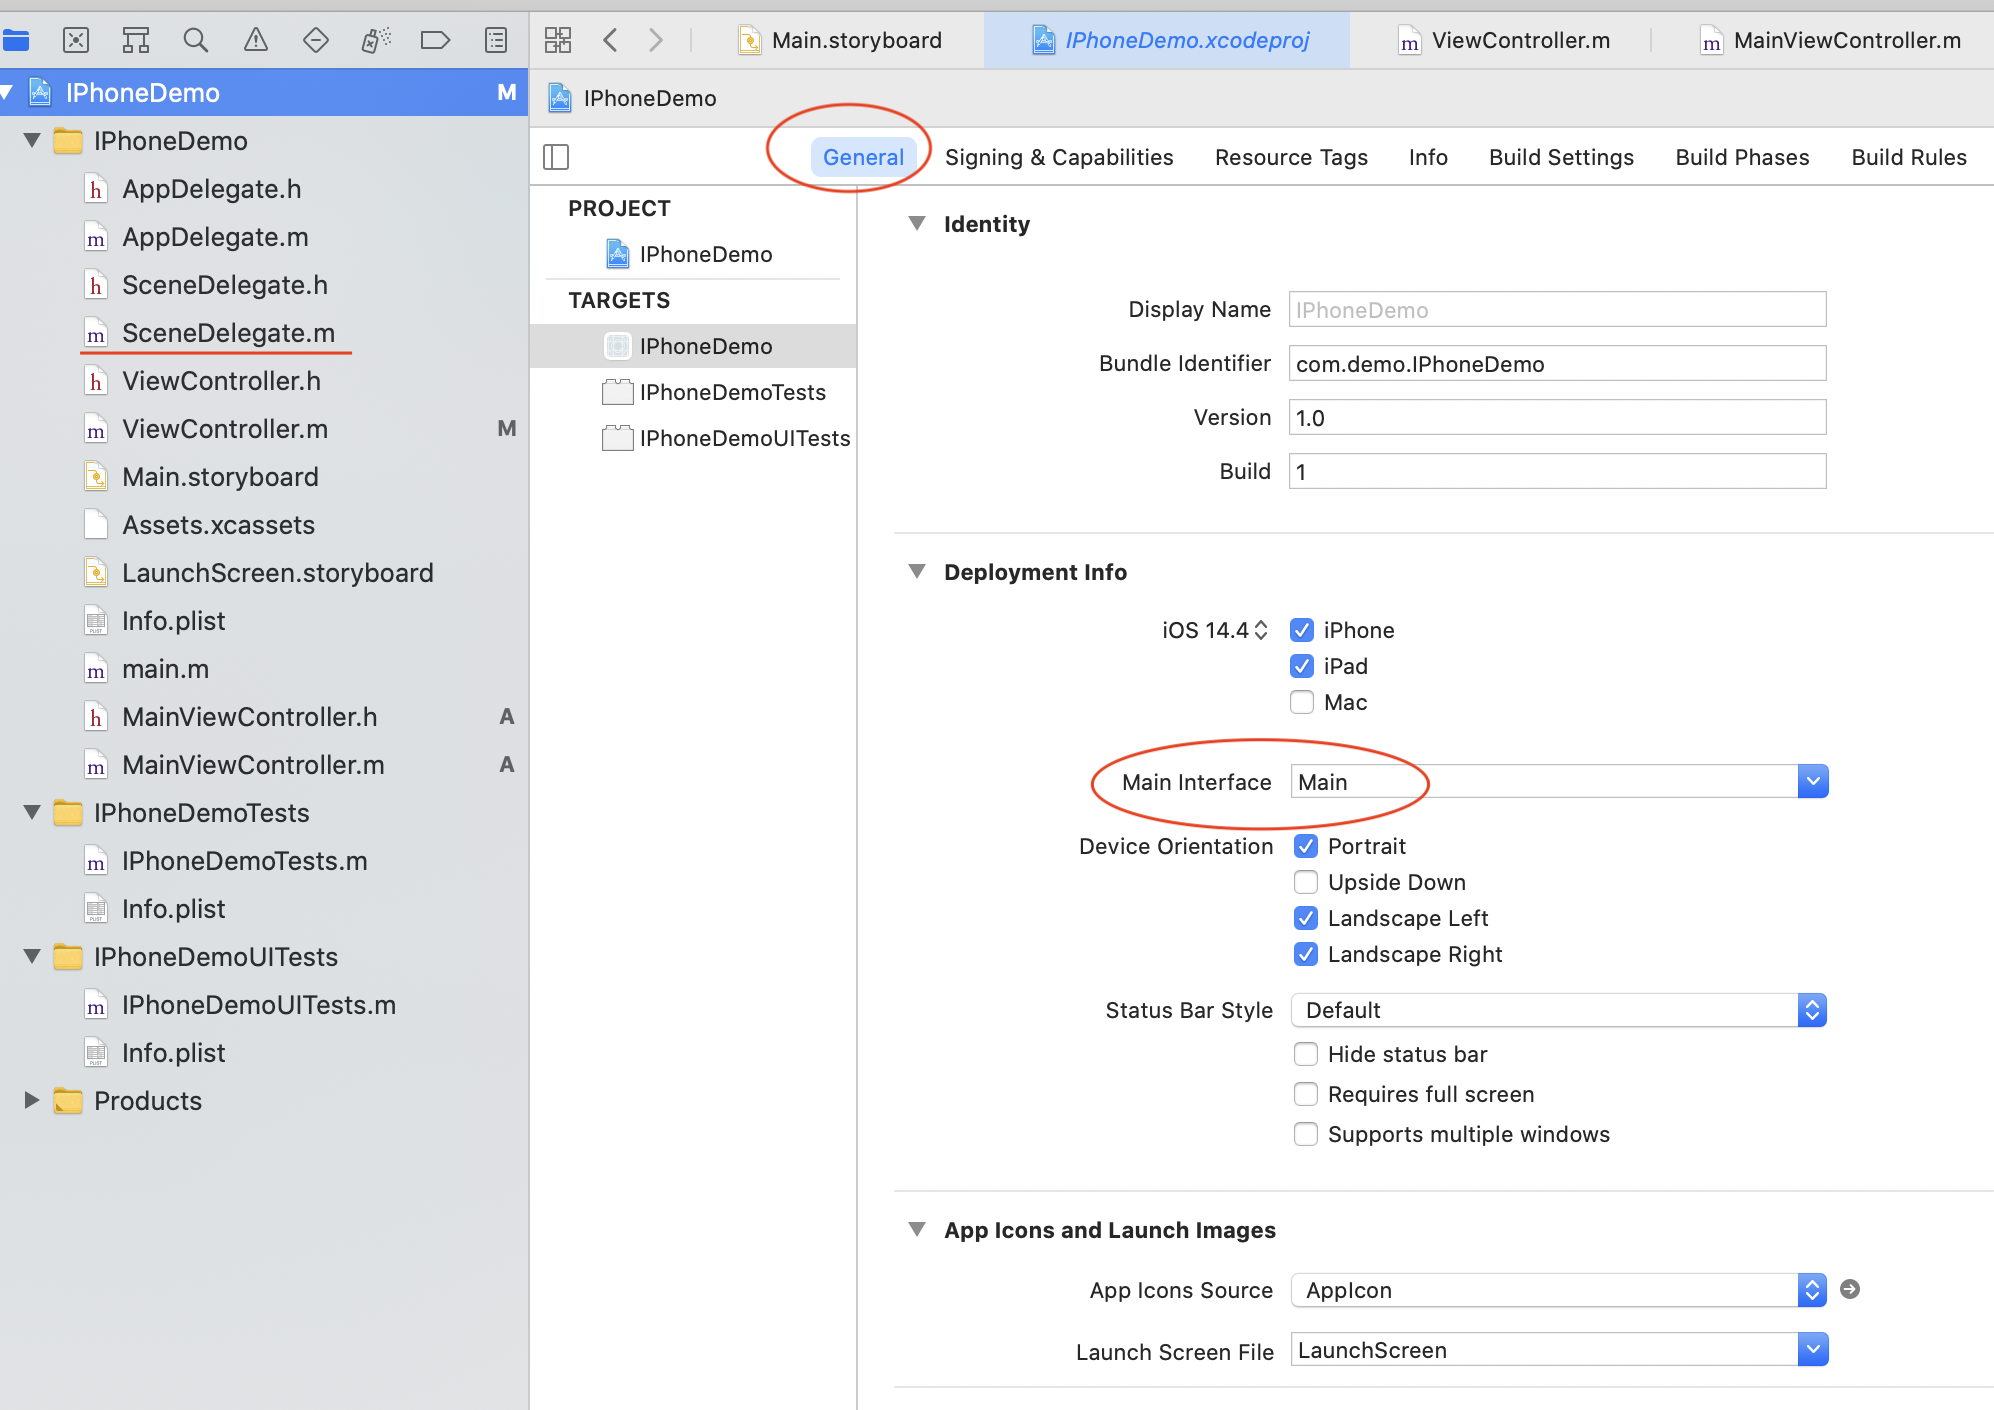Open the symbol navigator icon
1994x1410 pixels.
(136, 40)
